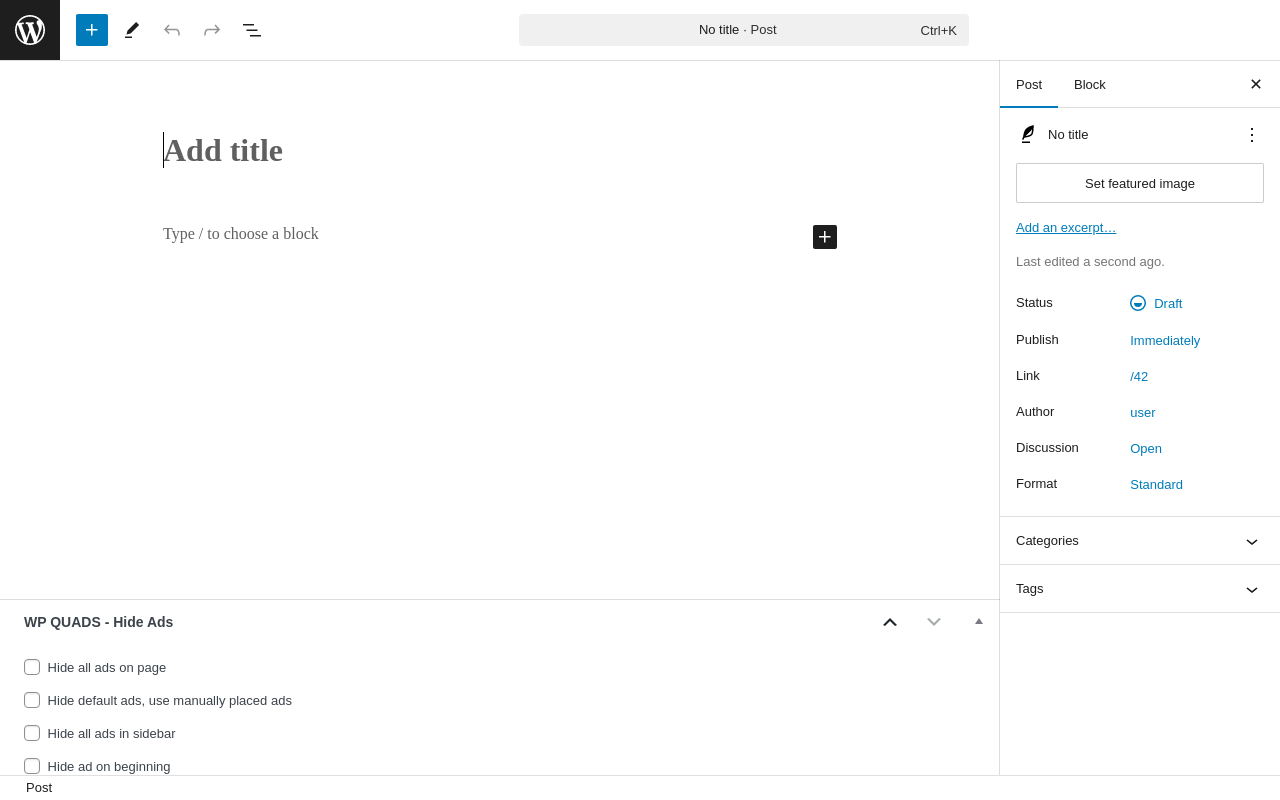1280x800 pixels.
Task: Click the WordPress logo icon
Action: tap(30, 30)
